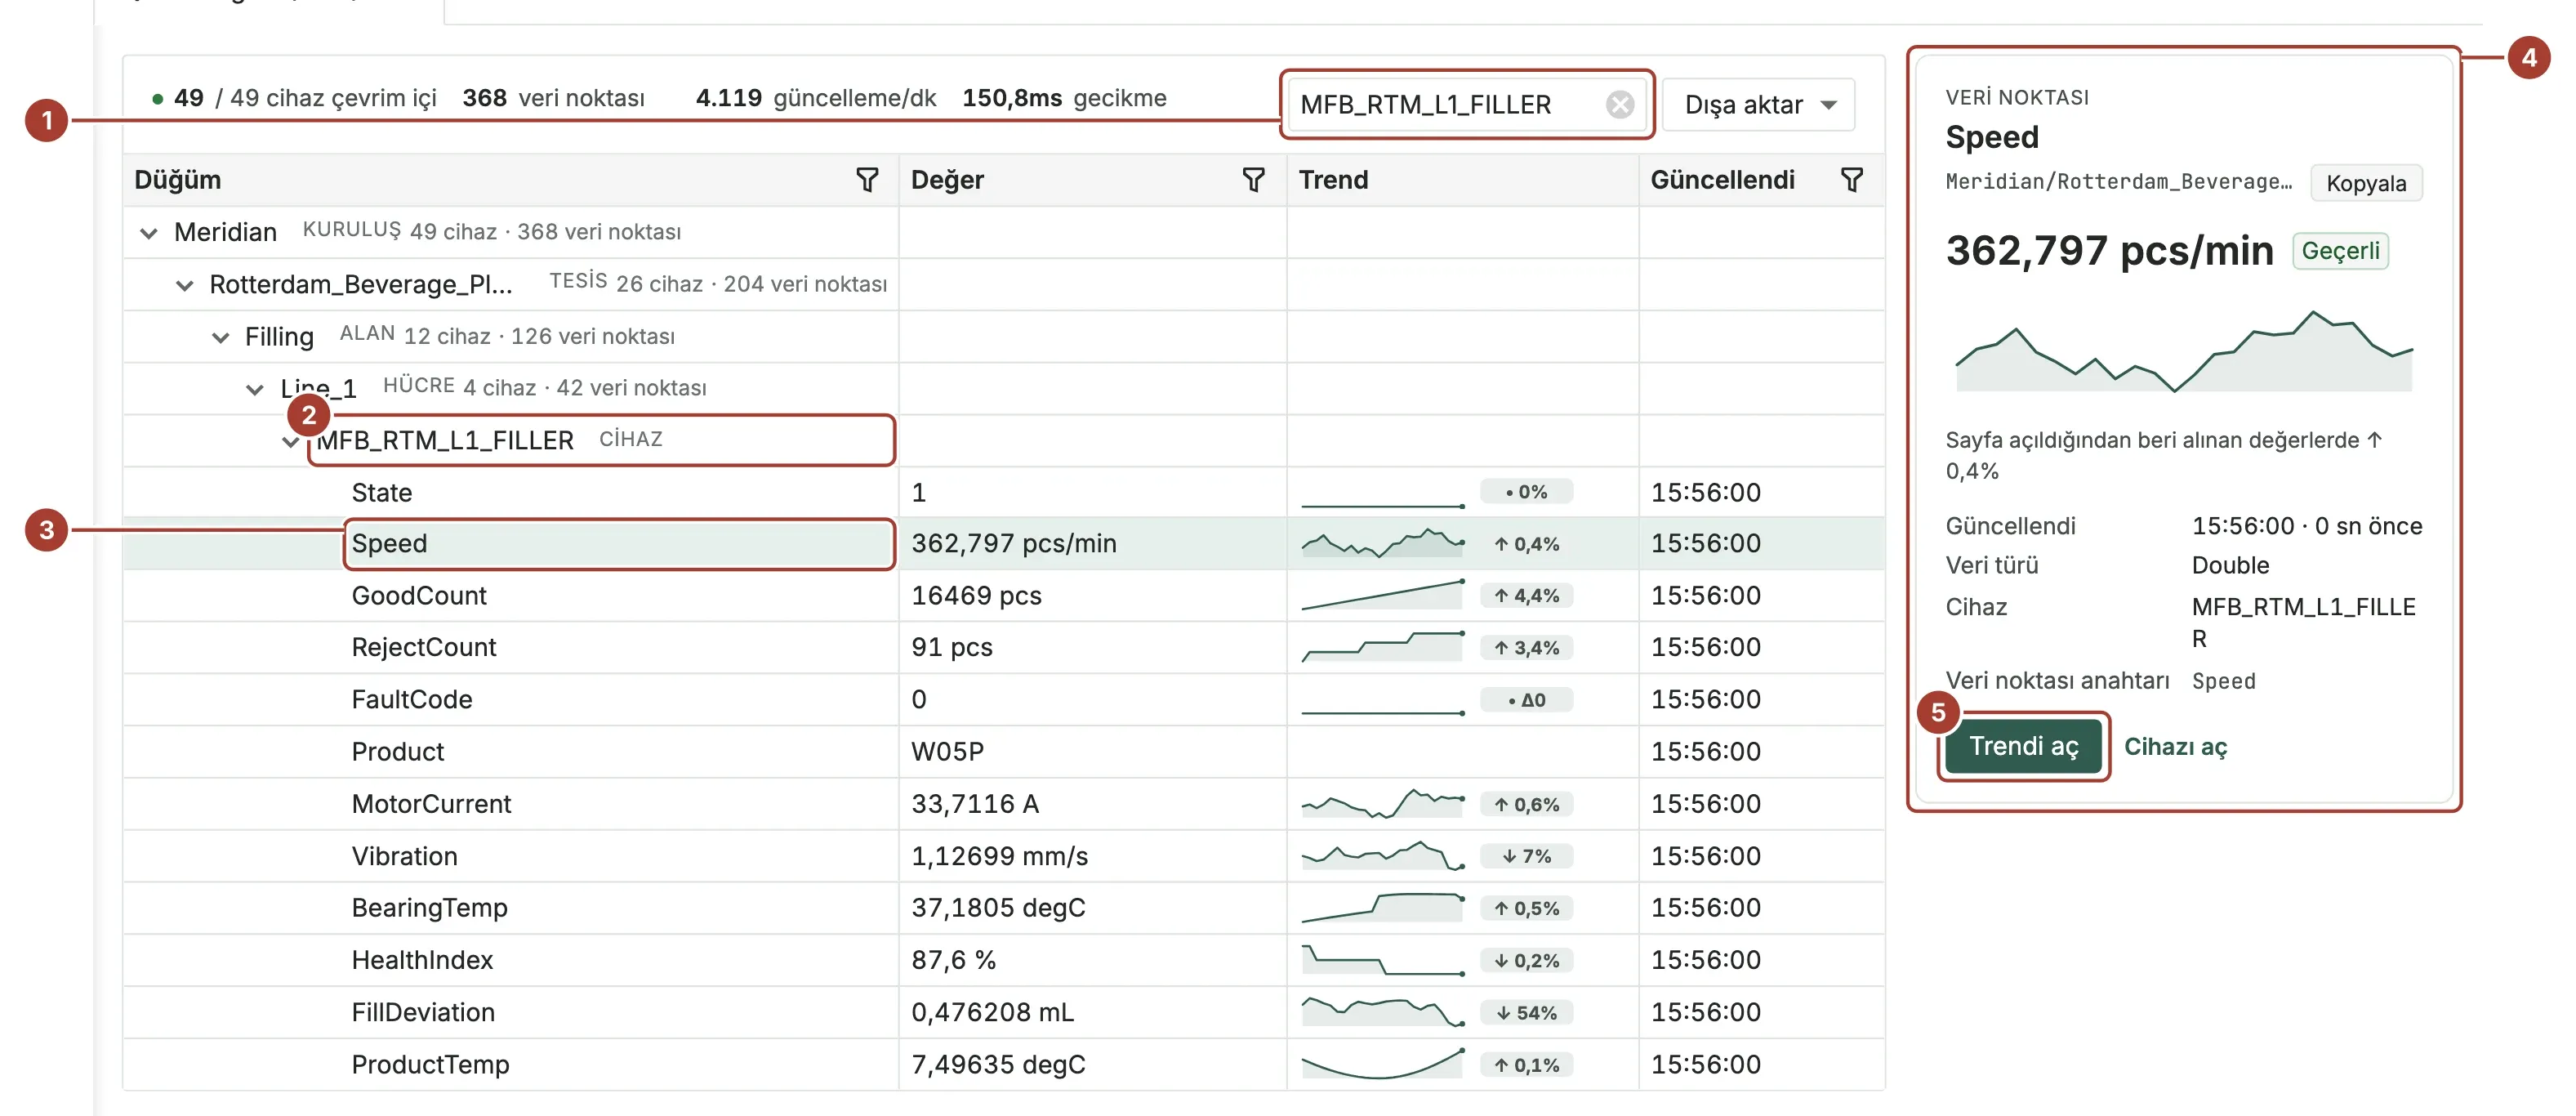Collapse the Meridian node
This screenshot has width=2576, height=1116.
[x=149, y=233]
